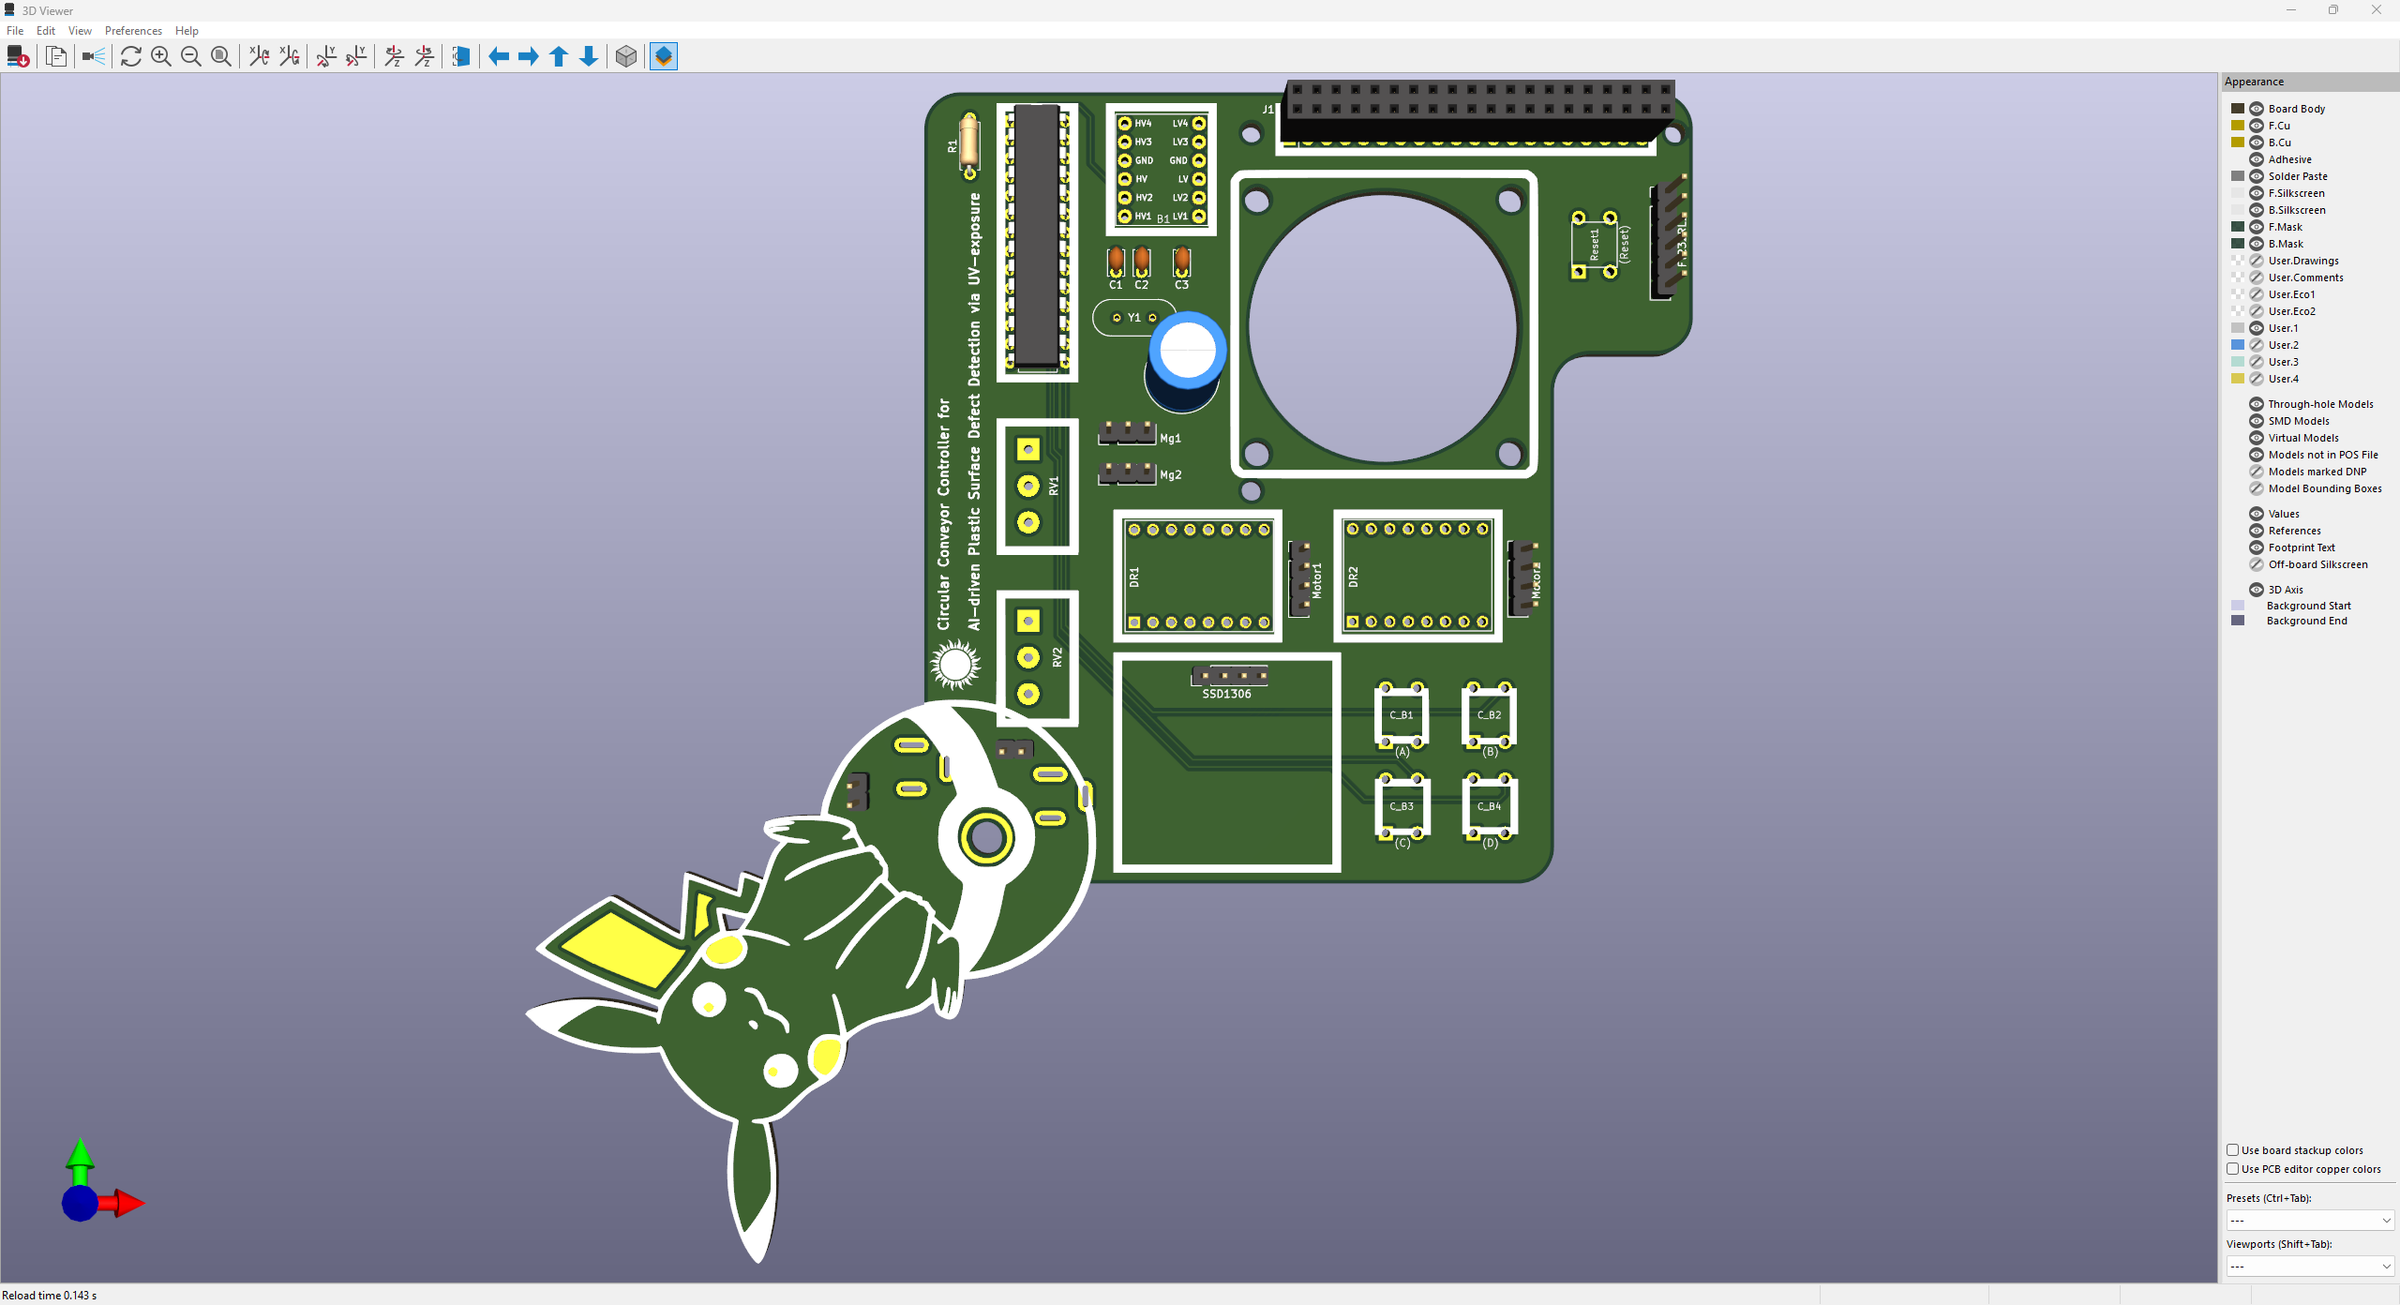Show the User.Drawings layer
Screen dimensions: 2400x1305
coord(2256,261)
